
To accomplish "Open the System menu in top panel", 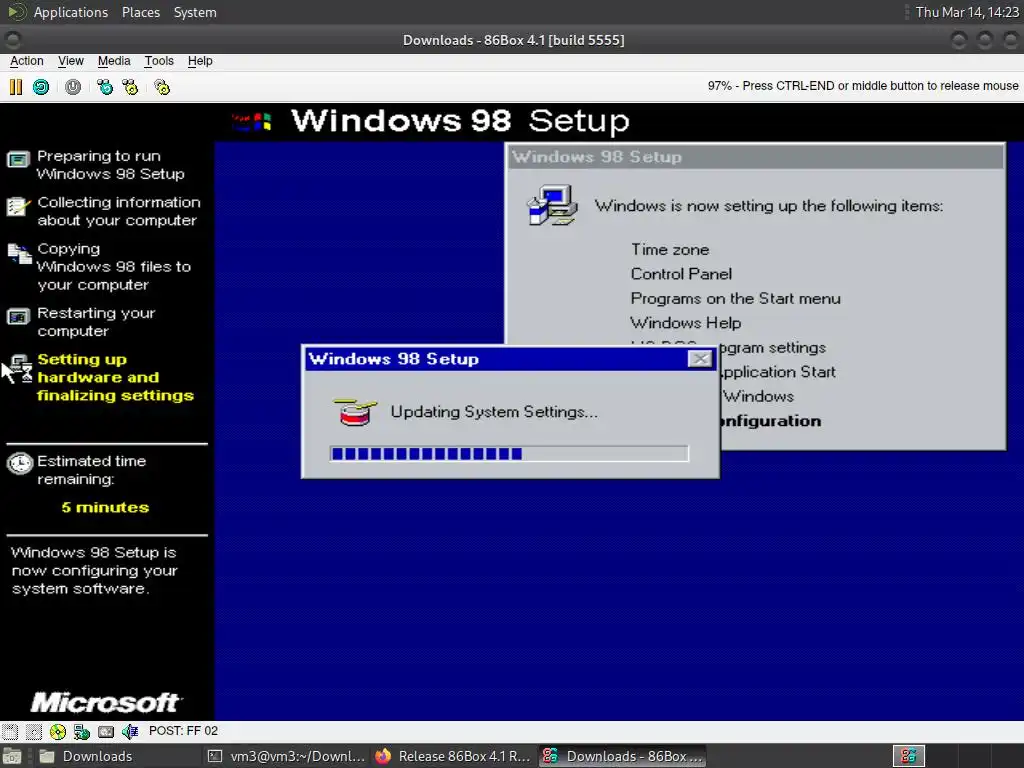I will coord(195,12).
